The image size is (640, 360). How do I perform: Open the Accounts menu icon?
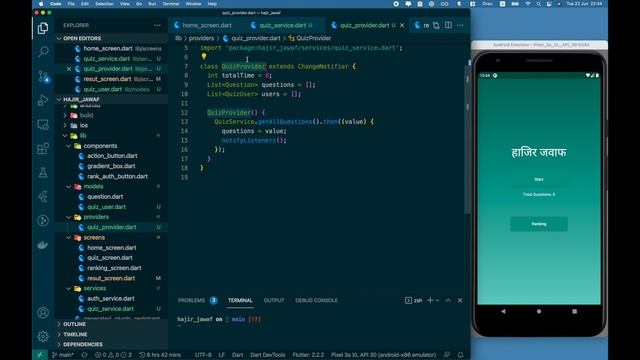pyautogui.click(x=43, y=313)
